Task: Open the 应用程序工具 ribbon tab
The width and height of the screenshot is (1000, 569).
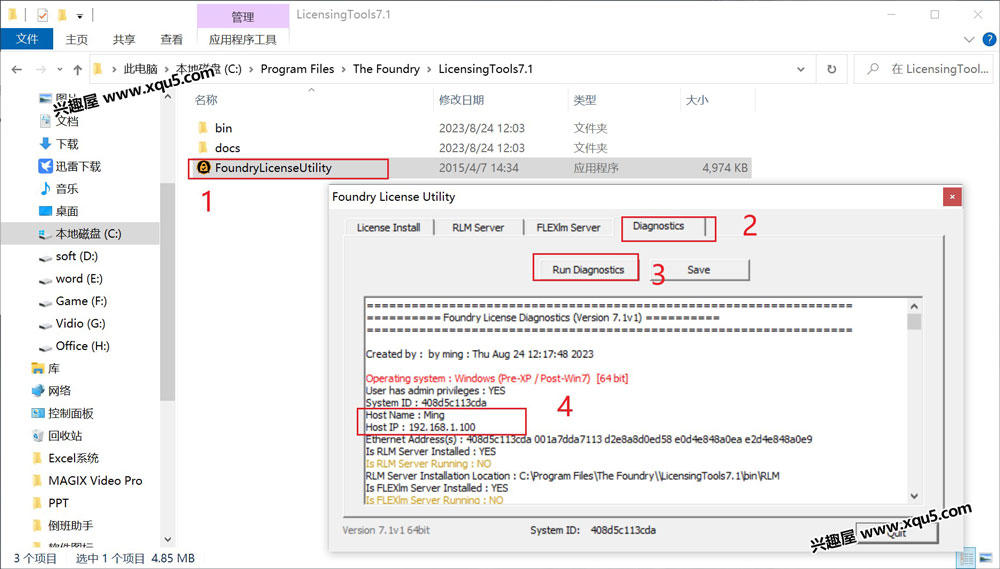Action: point(242,40)
